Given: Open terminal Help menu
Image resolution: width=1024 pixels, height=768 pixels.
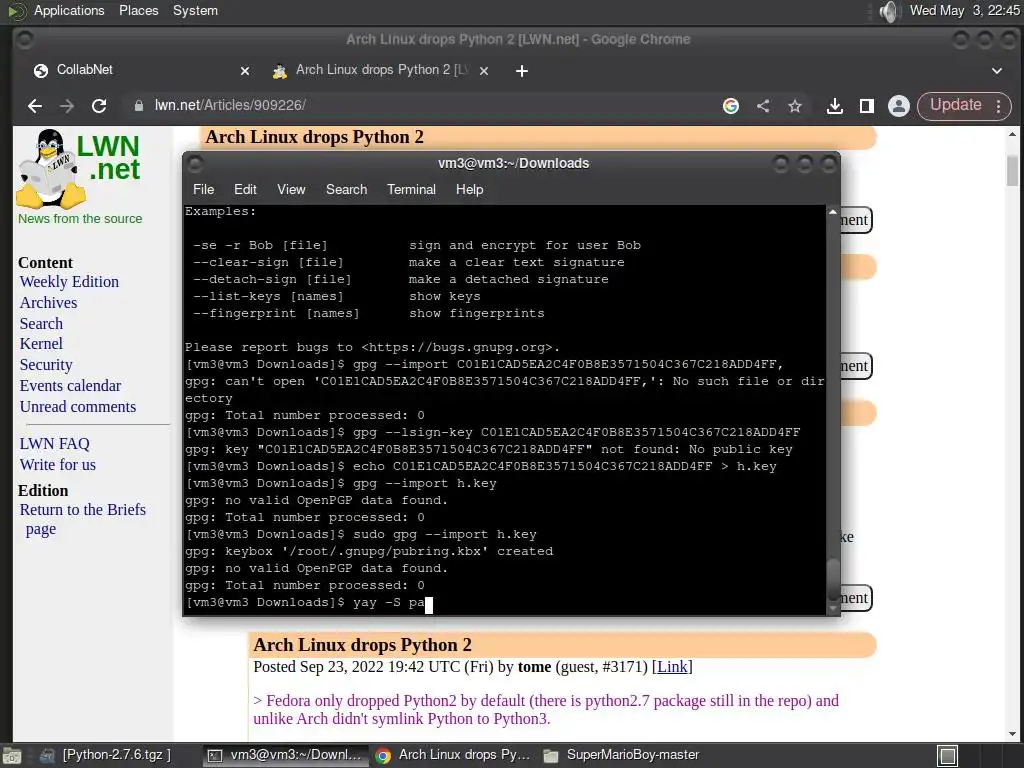Looking at the screenshot, I should pos(470,189).
